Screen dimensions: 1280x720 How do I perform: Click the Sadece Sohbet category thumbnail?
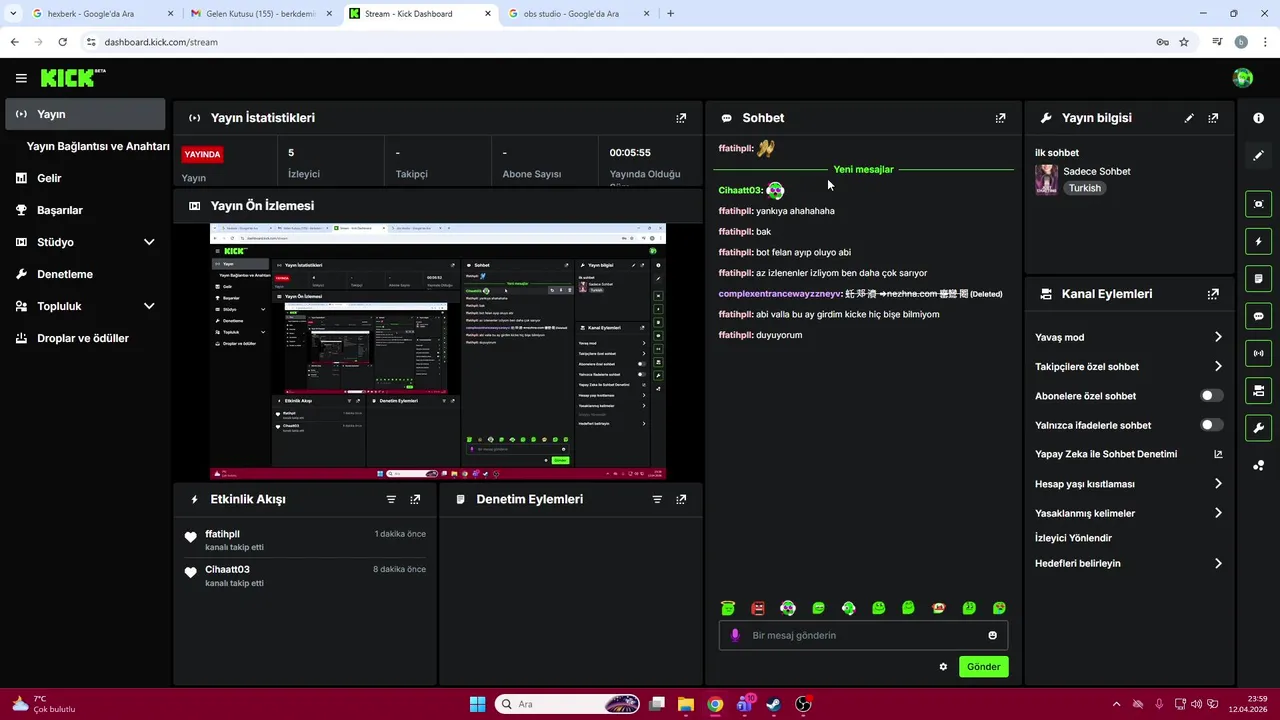click(1046, 180)
